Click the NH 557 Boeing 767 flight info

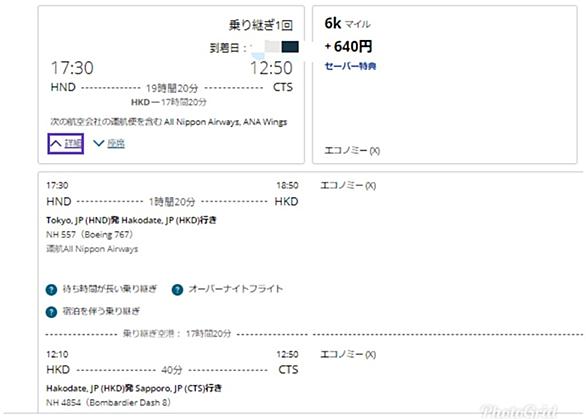89,235
